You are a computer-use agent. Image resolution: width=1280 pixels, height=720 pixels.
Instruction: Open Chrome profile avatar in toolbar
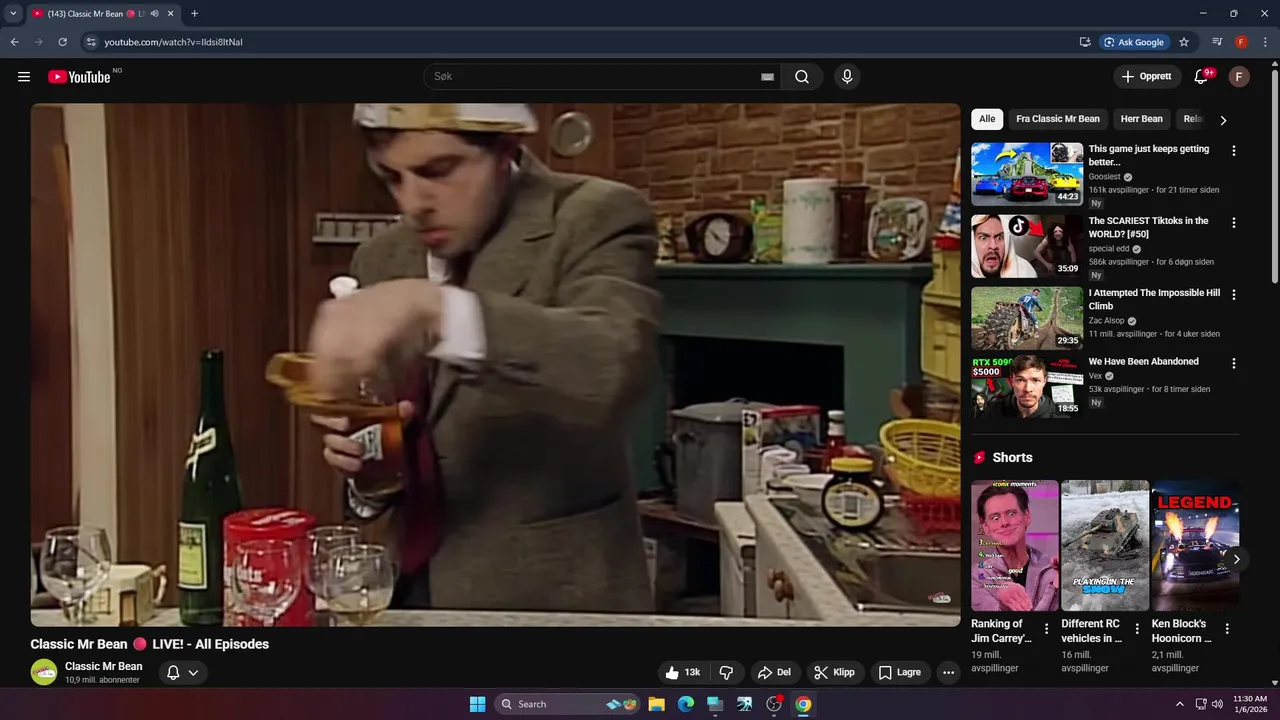point(1241,42)
